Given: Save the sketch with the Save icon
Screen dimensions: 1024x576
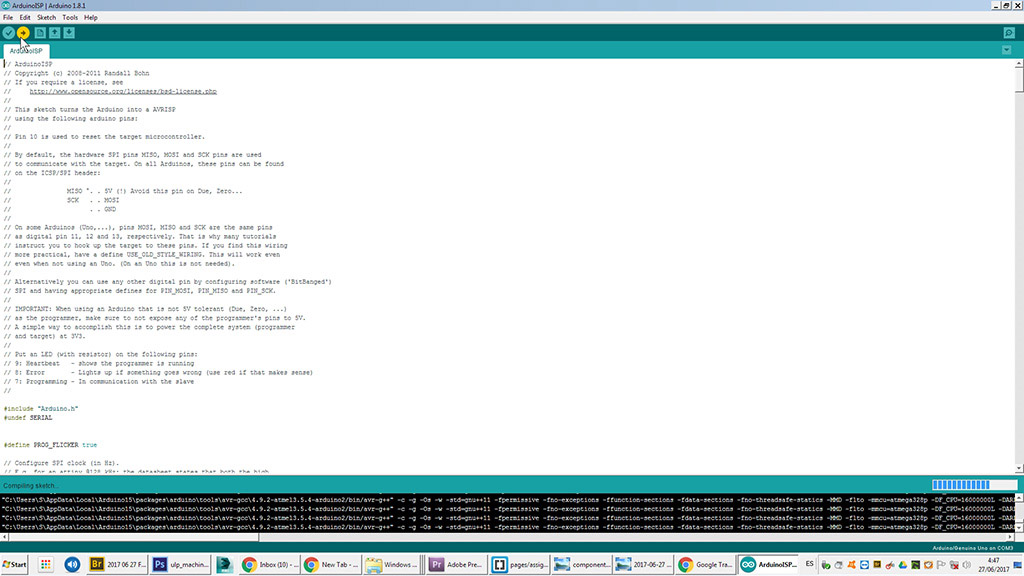Looking at the screenshot, I should click(x=69, y=33).
